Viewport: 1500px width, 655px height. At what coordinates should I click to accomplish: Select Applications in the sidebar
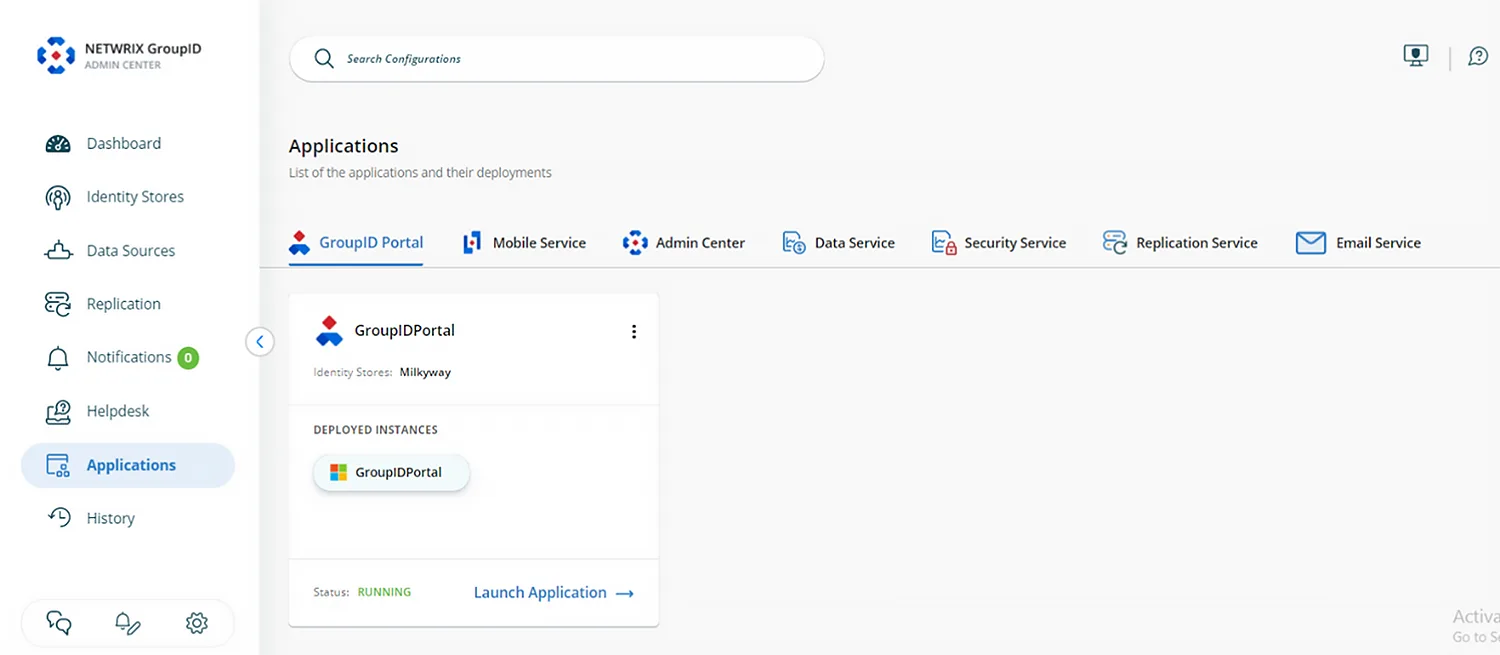point(128,465)
